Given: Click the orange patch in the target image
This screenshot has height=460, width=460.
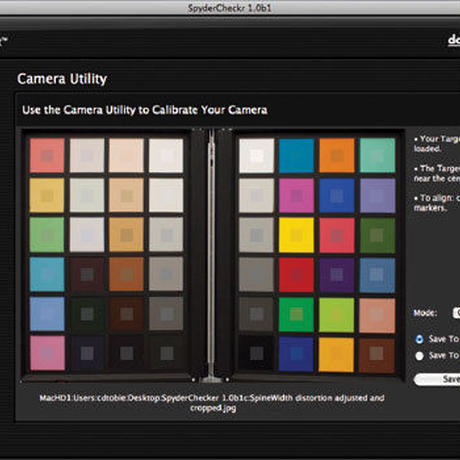Looking at the screenshot, I should tap(337, 155).
